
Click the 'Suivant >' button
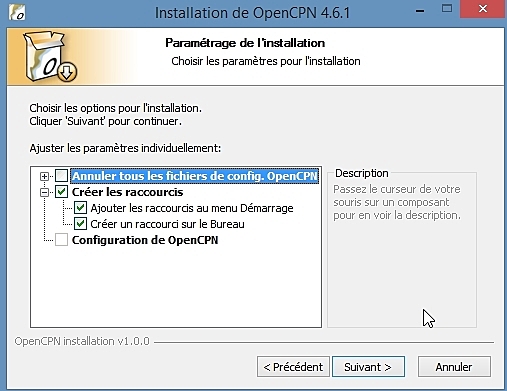tap(368, 367)
